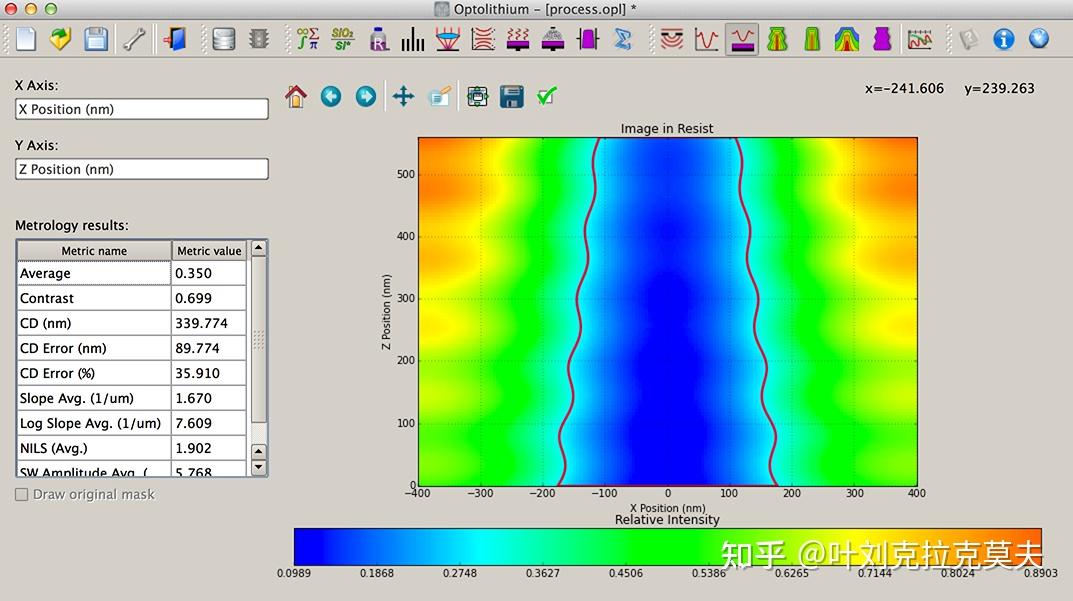Select the 'Contrast' metric name cell
1073x601 pixels.
(94, 298)
